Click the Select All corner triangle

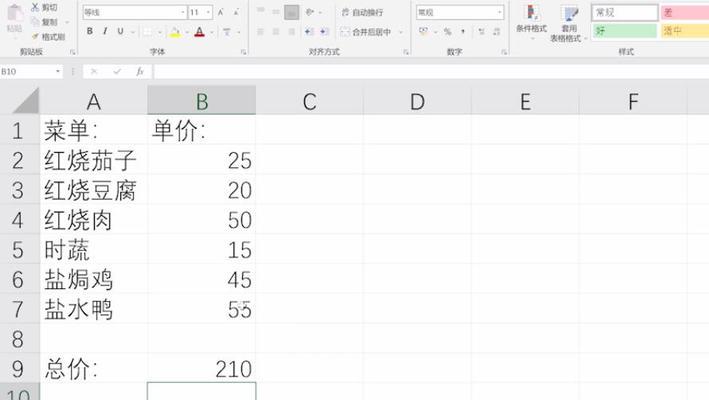(25, 101)
